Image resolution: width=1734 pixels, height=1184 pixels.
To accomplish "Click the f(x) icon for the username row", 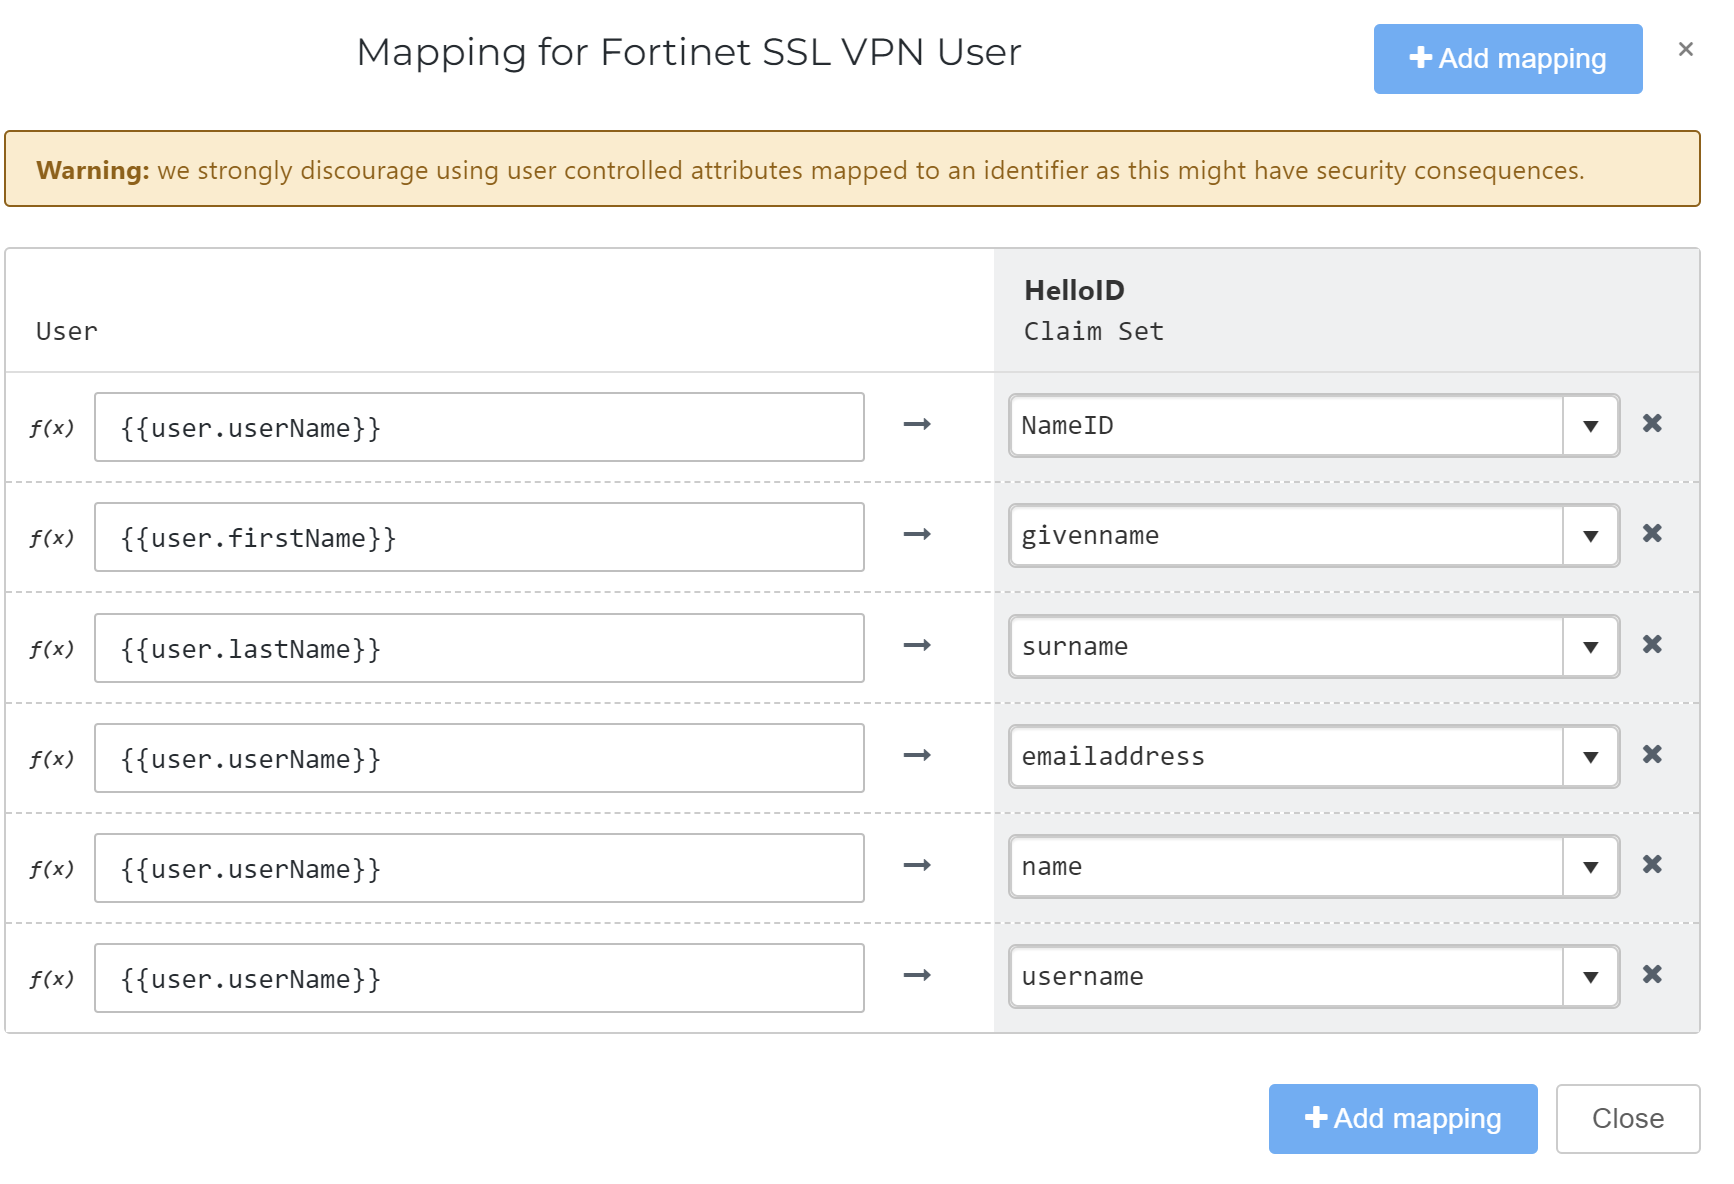I will (52, 979).
